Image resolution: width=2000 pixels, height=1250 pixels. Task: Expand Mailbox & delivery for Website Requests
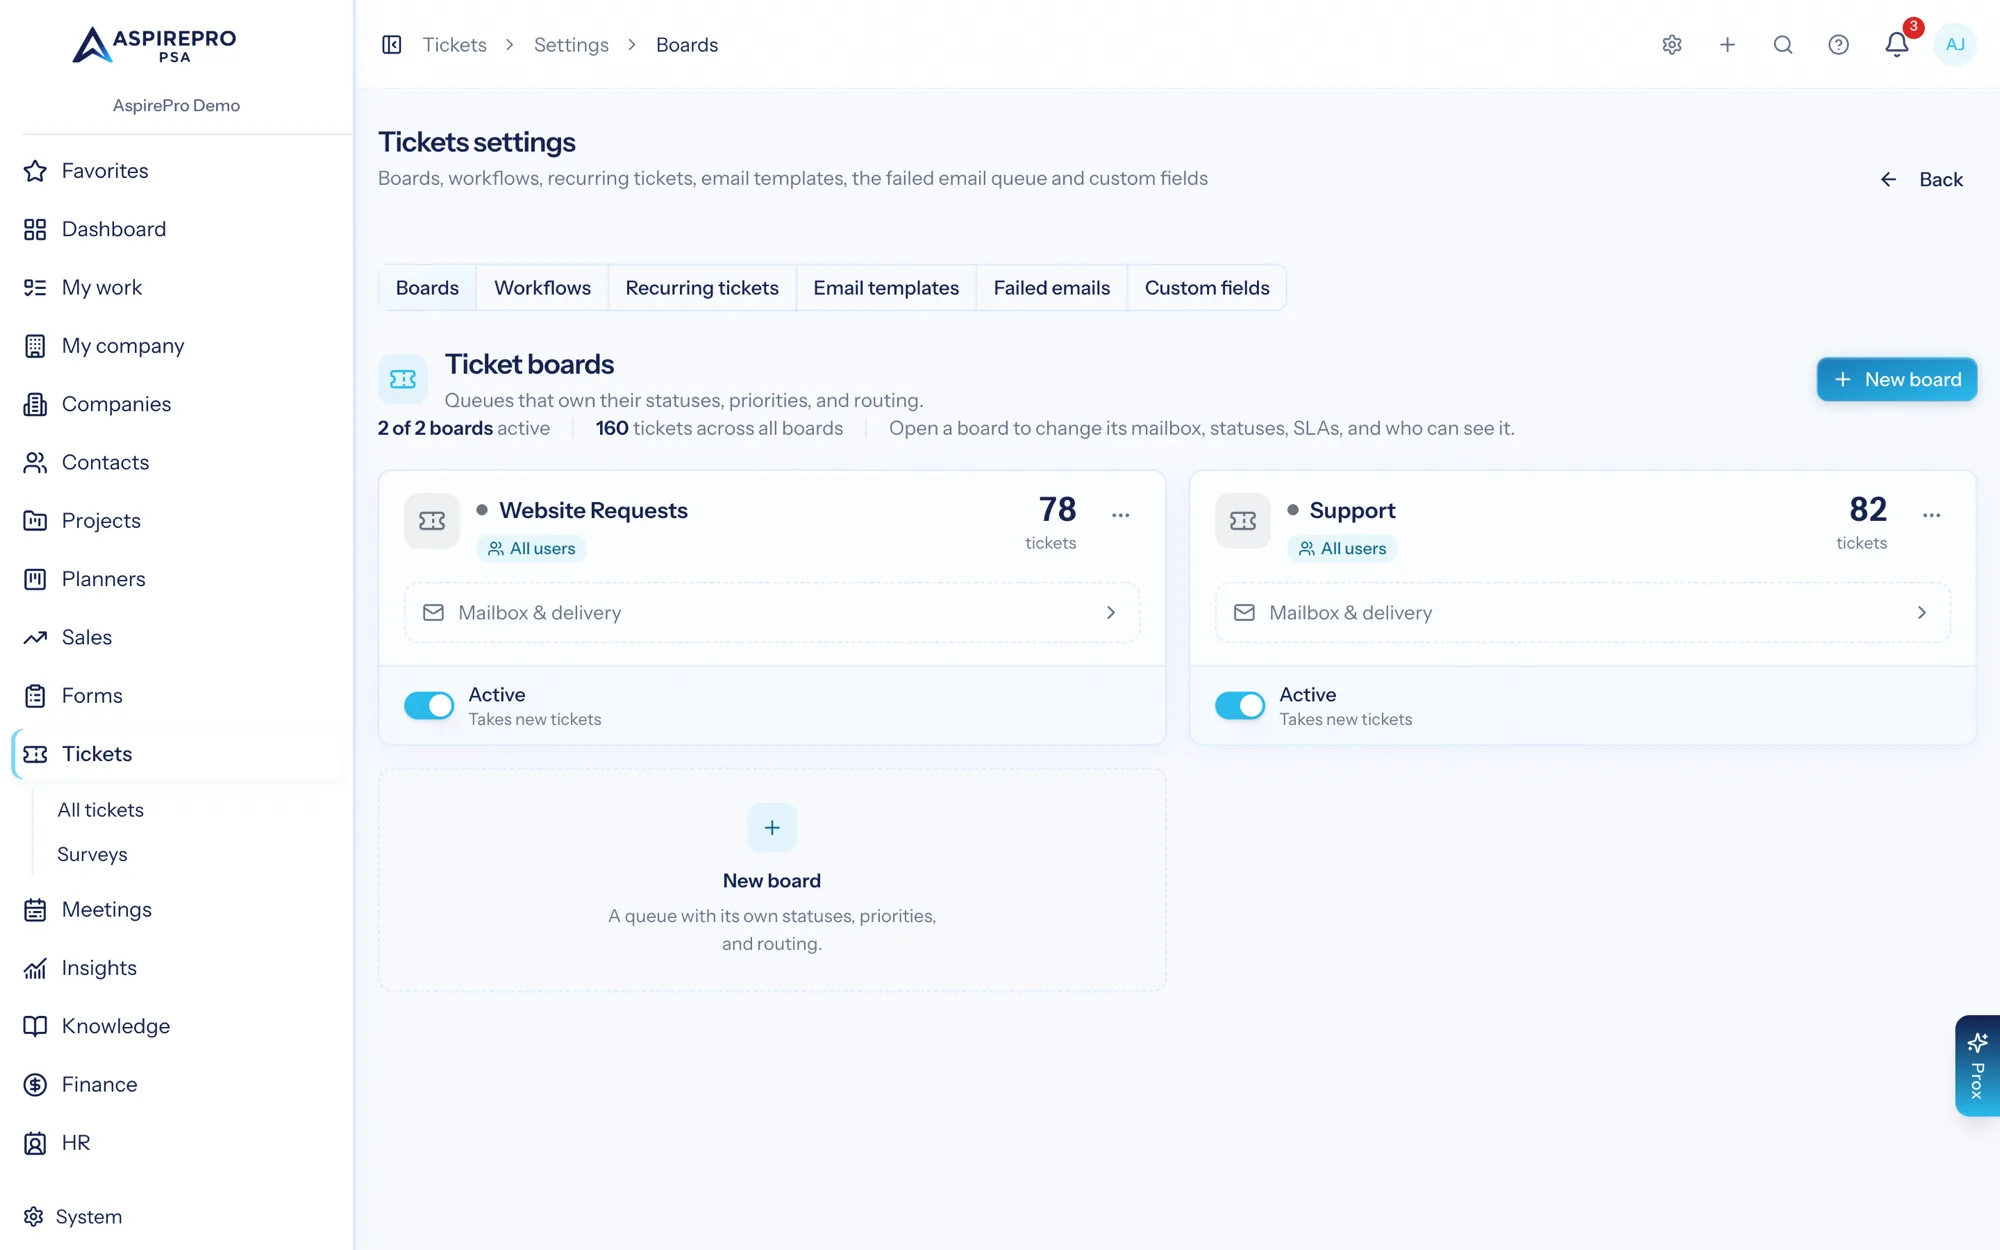click(772, 613)
